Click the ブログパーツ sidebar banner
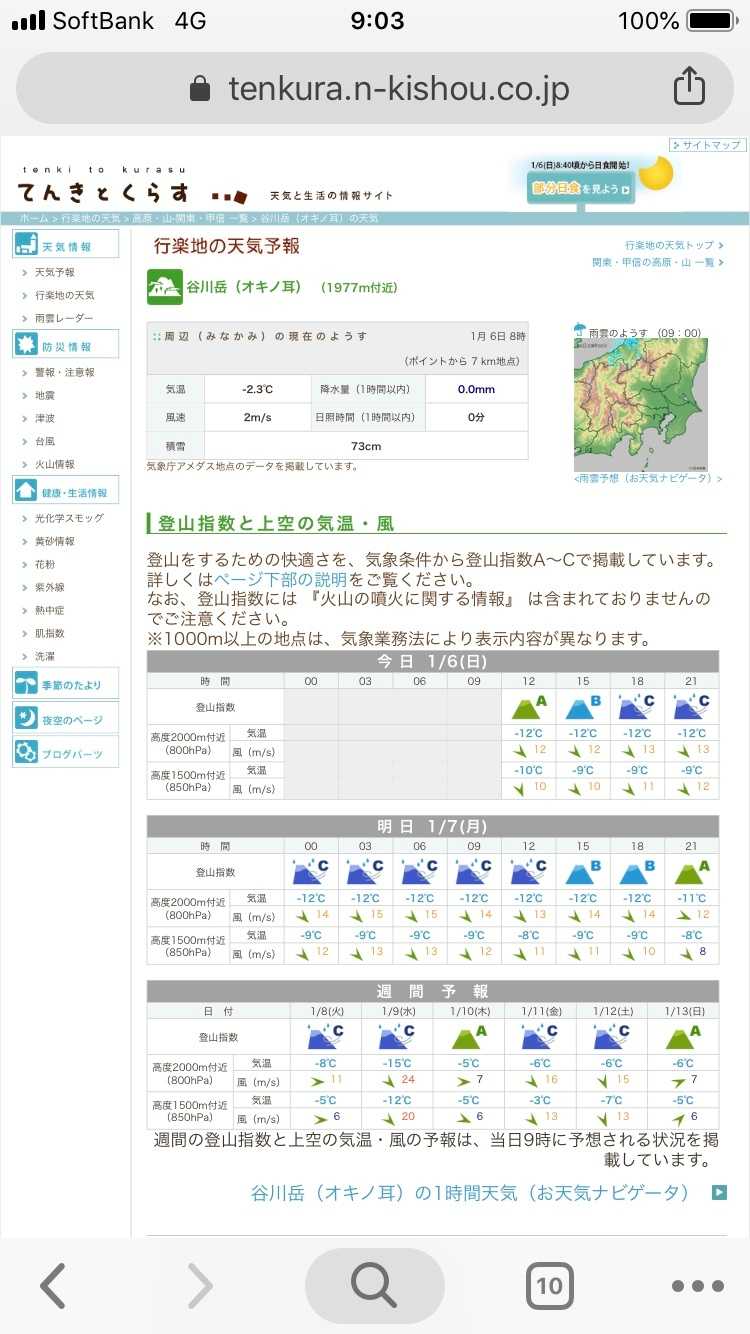Image resolution: width=750 pixels, height=1334 pixels. [x=65, y=753]
